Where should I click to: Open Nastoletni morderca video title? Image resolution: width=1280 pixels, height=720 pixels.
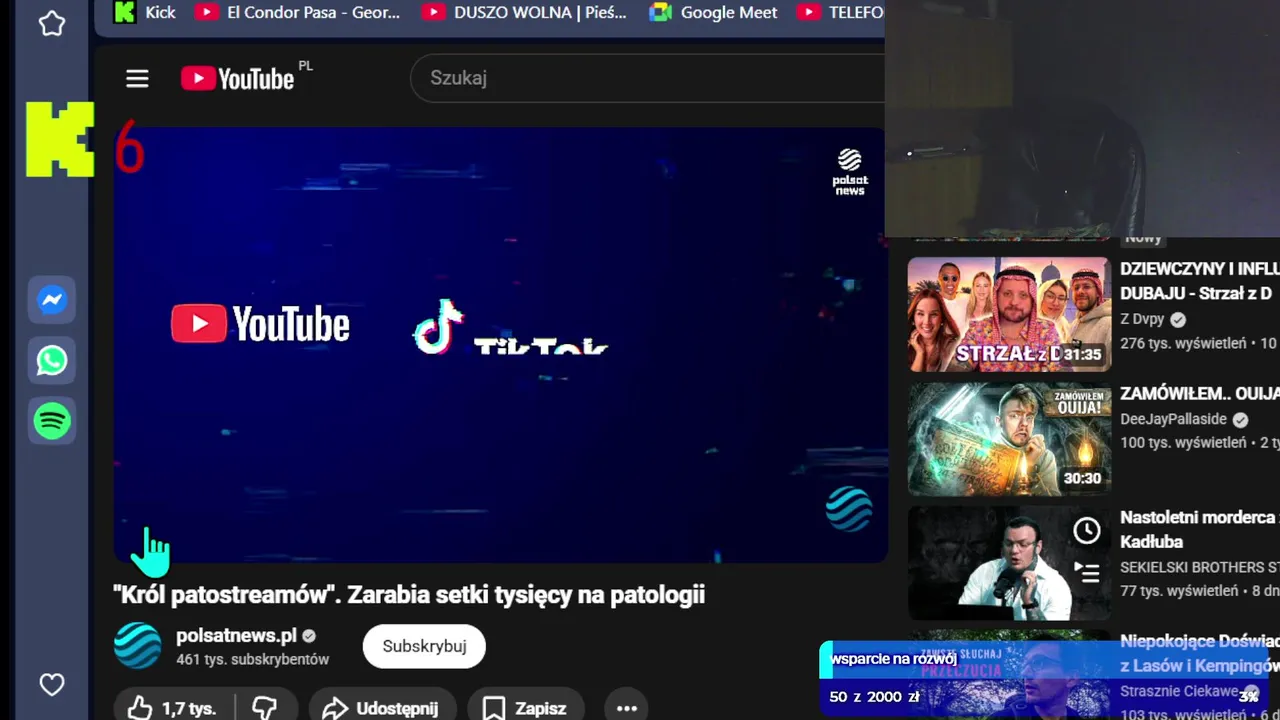click(x=1200, y=529)
